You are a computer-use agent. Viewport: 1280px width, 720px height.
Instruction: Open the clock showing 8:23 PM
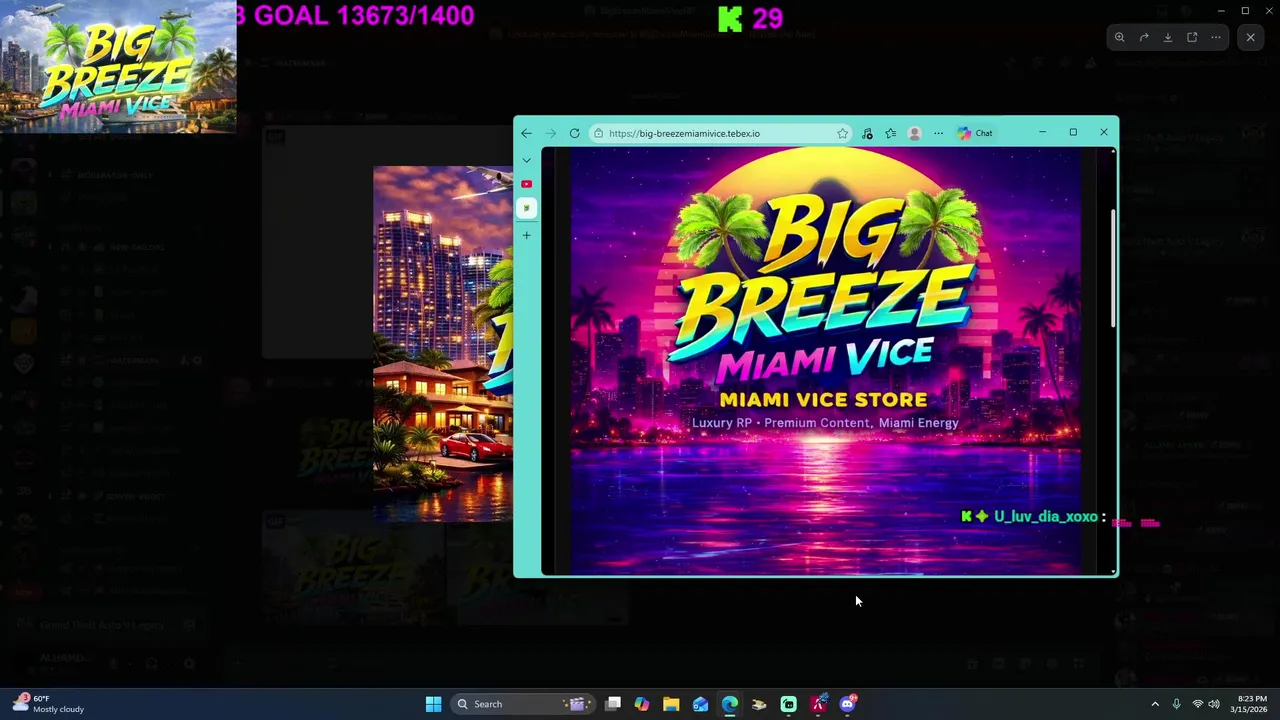[1251, 704]
